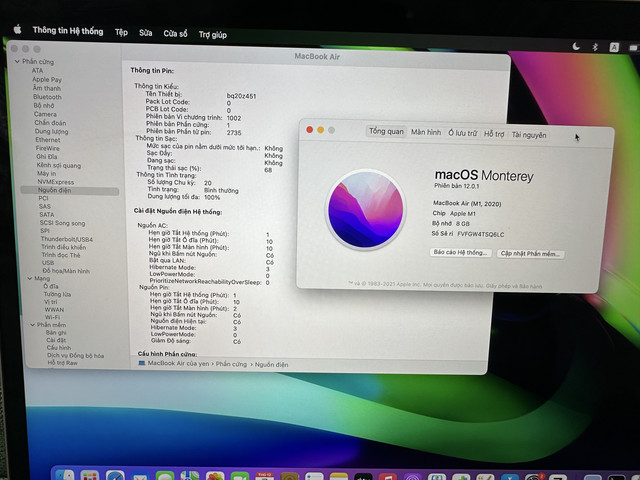Viewport: 640px width, 480px height.
Task: Select Dịch vụ Đồng bộ hóa in sidebar
Action: (76, 355)
